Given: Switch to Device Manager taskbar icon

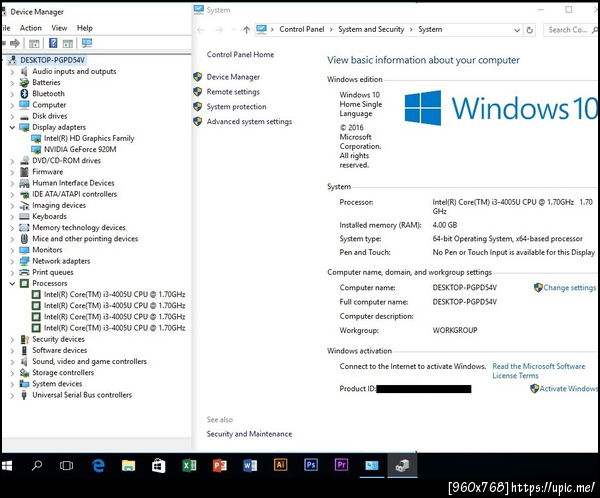Looking at the screenshot, I should pyautogui.click(x=402, y=465).
